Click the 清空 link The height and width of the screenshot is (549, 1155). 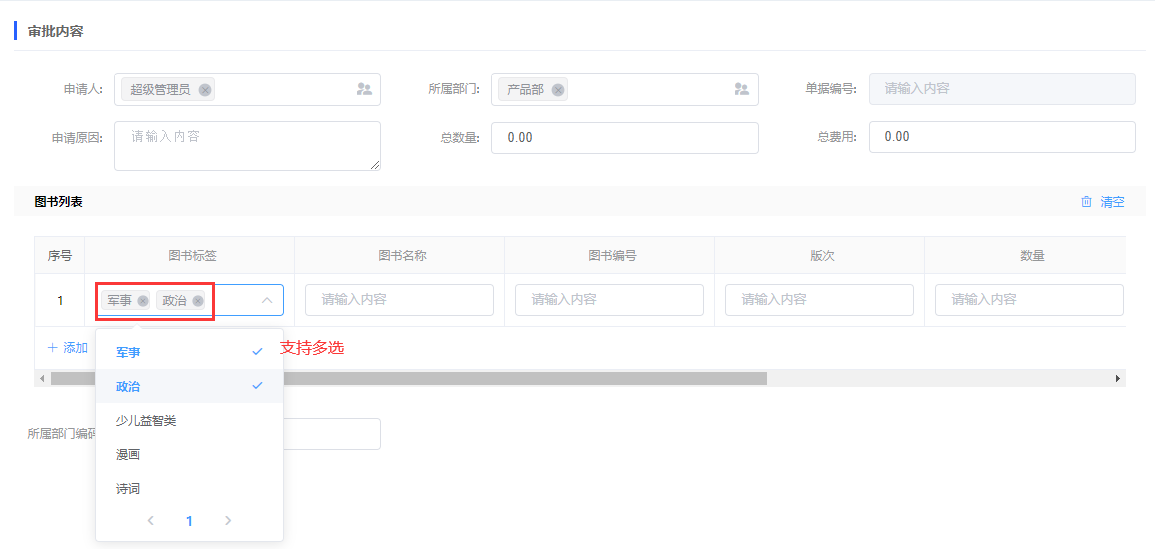[x=1112, y=202]
